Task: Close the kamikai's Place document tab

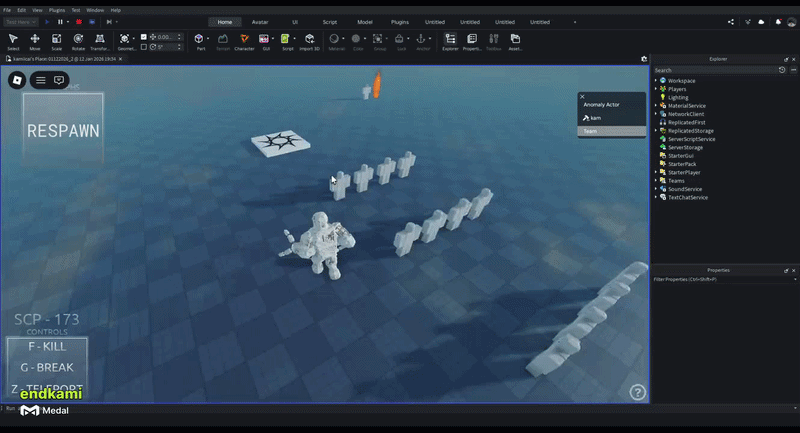Action: coord(120,59)
